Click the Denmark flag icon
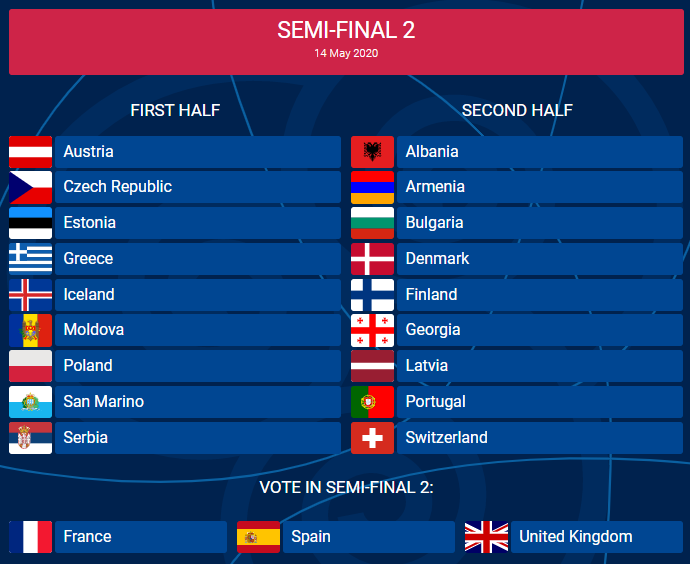Image resolution: width=690 pixels, height=564 pixels. point(372,259)
